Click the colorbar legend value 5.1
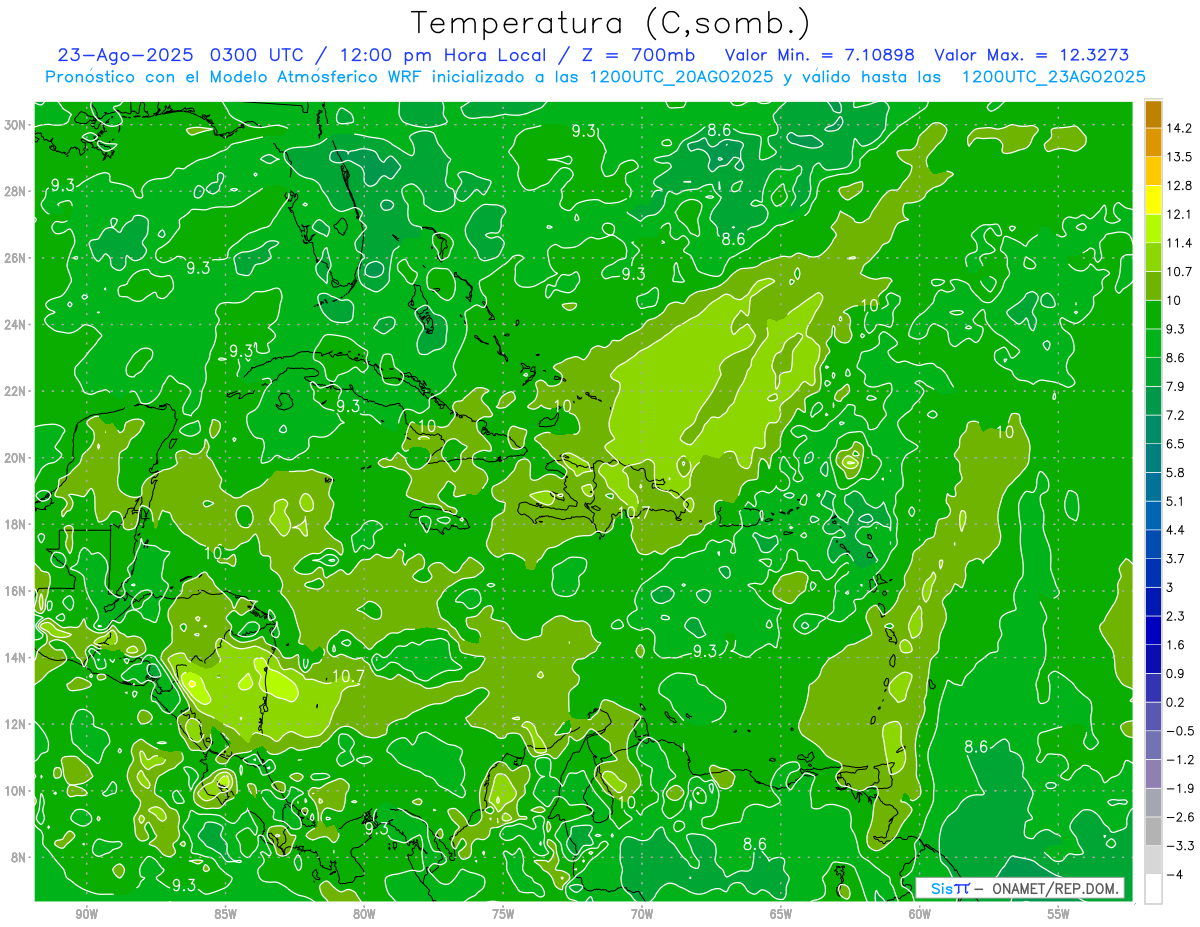Viewport: 1200px width, 927px height. (x=1175, y=501)
